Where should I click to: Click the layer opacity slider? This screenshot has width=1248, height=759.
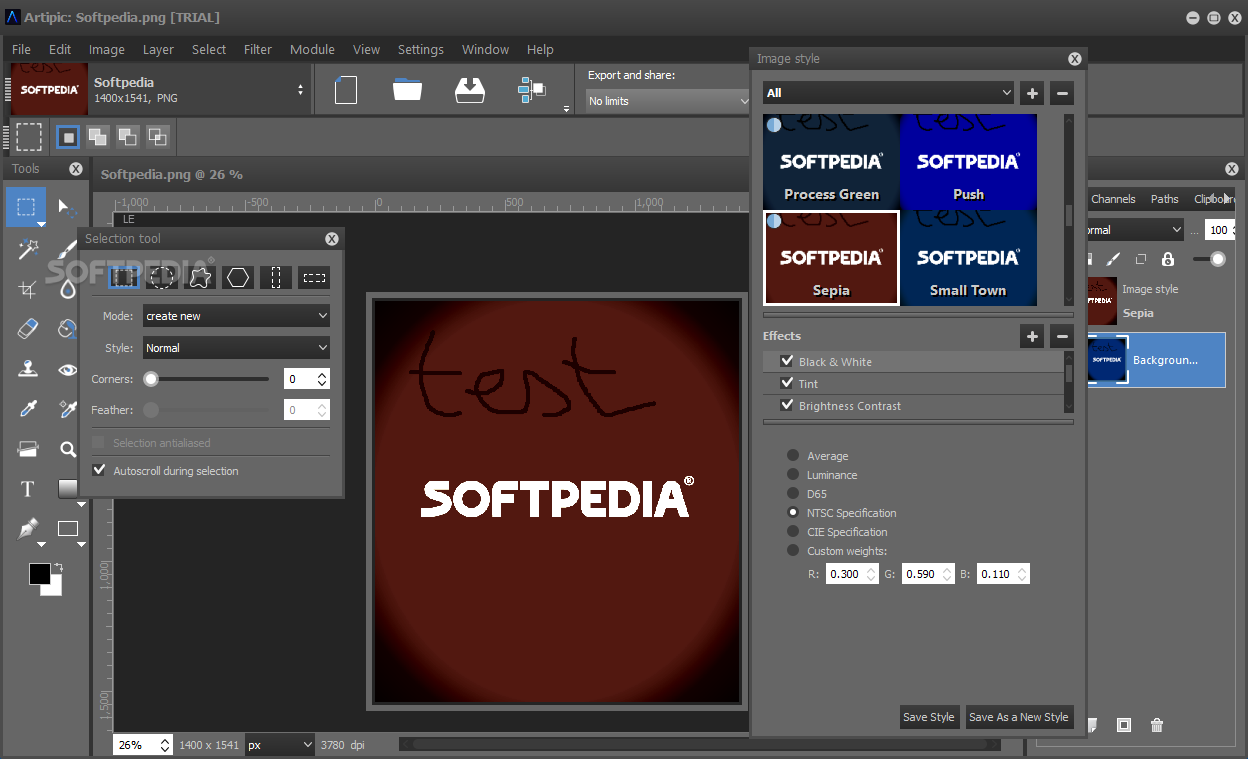1210,259
